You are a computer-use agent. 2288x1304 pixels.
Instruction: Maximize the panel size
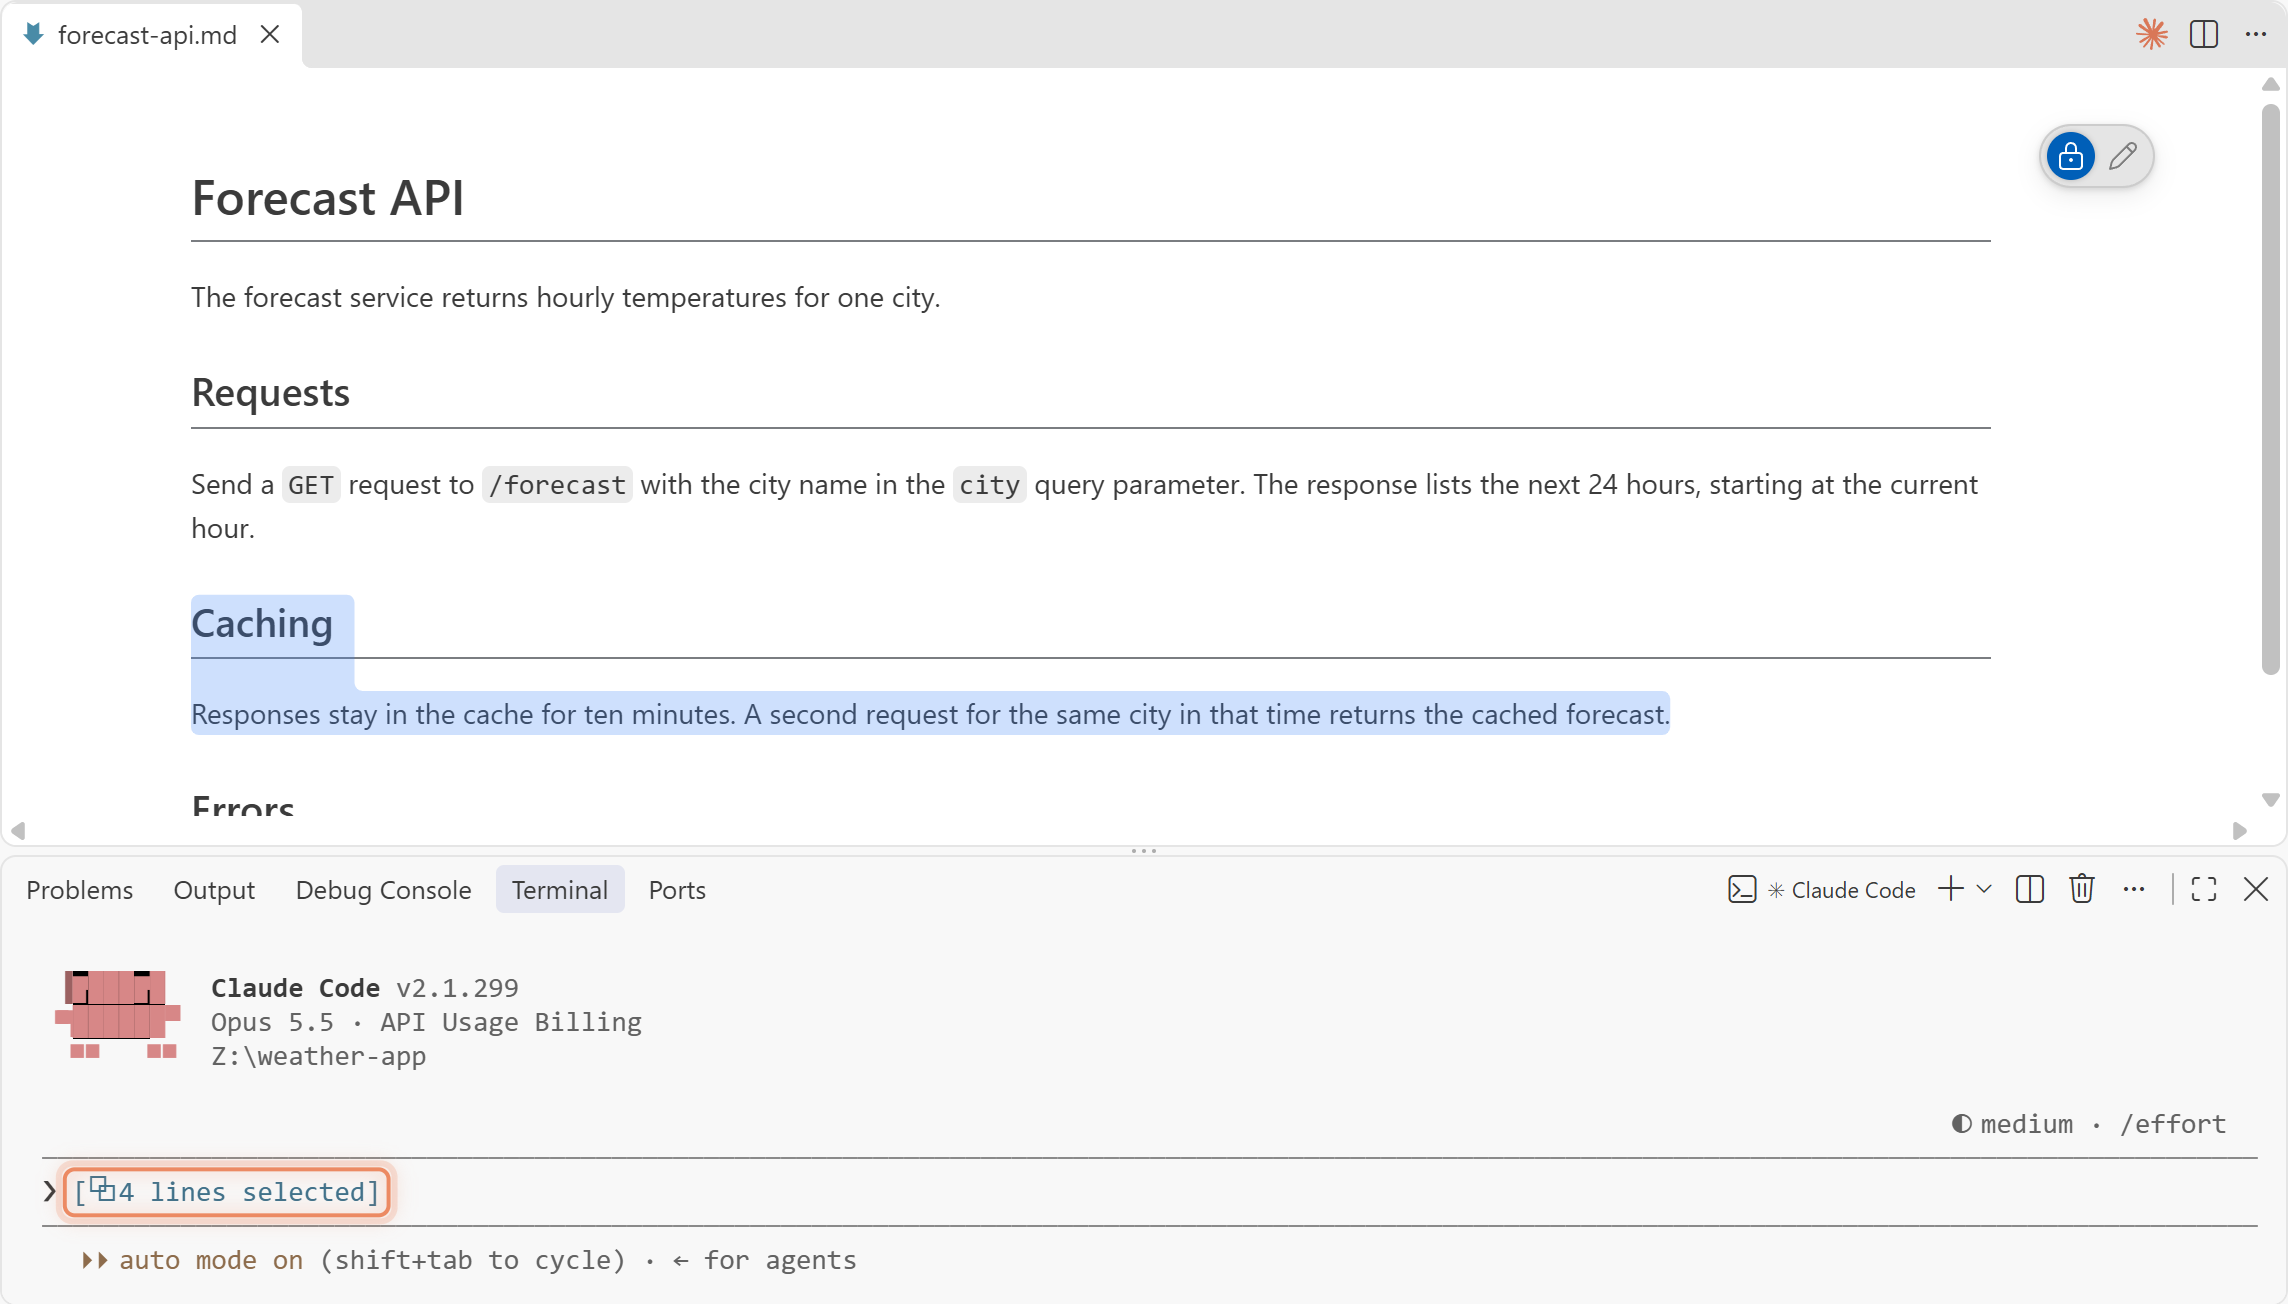point(2204,889)
